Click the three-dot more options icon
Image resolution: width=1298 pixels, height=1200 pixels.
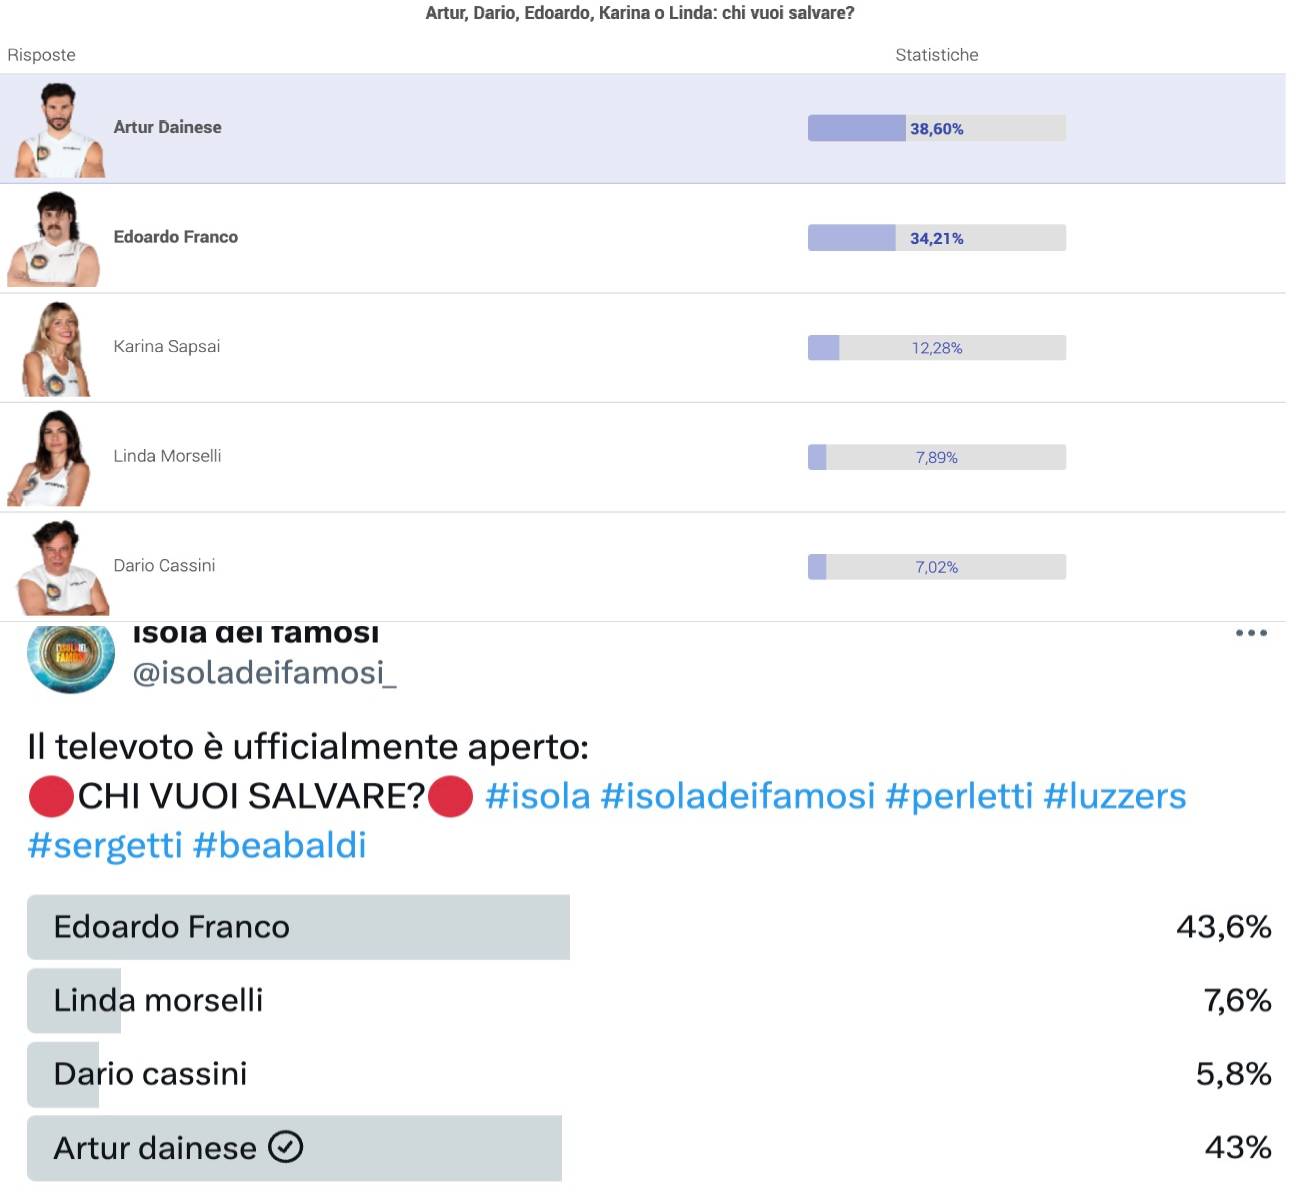click(x=1251, y=633)
